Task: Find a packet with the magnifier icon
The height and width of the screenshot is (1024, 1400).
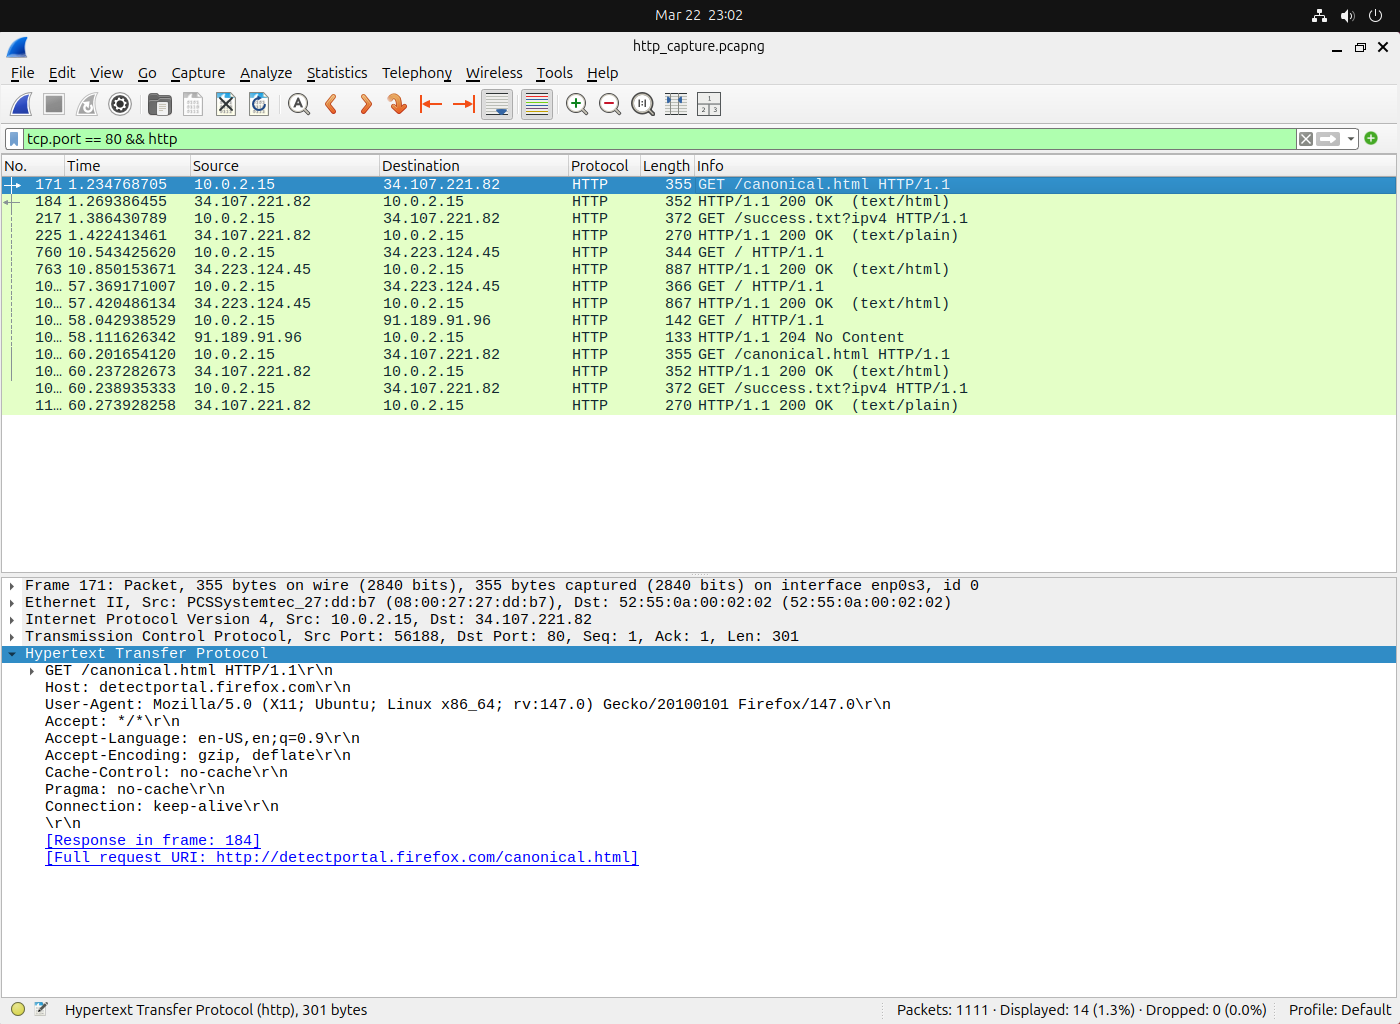Action: pyautogui.click(x=299, y=104)
